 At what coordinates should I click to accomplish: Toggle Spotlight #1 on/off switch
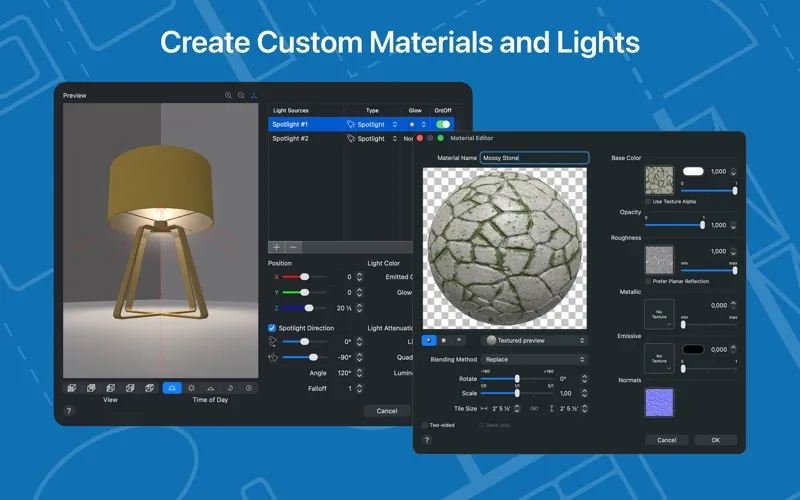[x=443, y=124]
